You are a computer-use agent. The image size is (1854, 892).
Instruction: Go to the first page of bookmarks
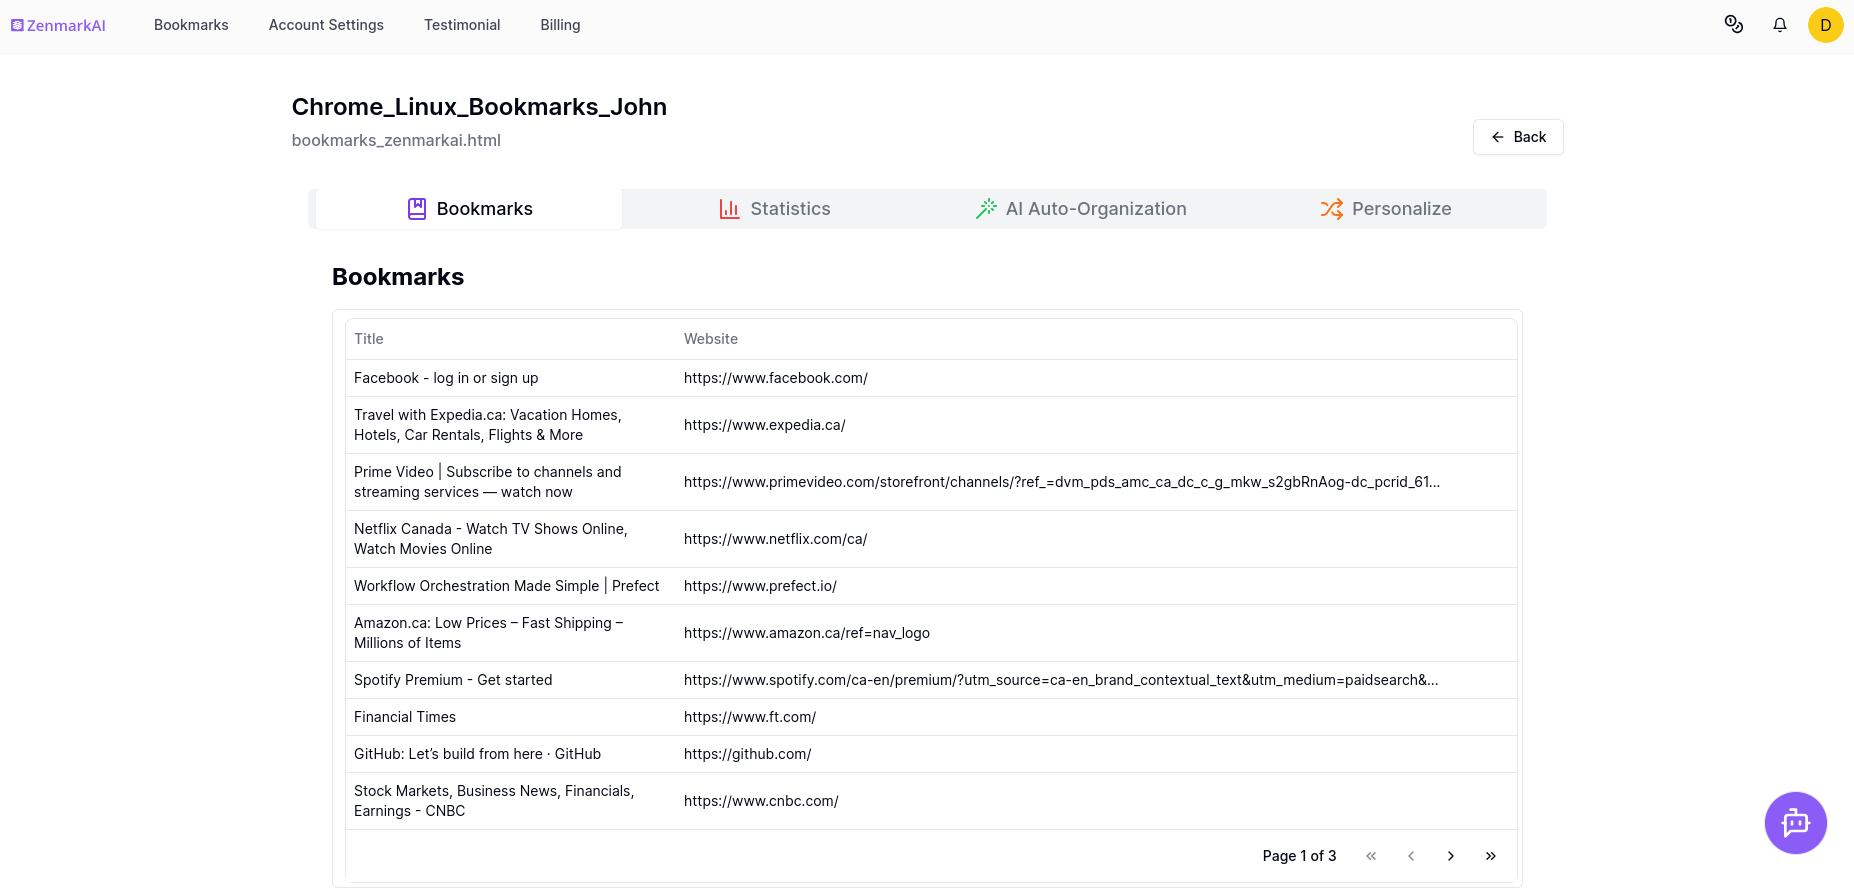point(1371,856)
